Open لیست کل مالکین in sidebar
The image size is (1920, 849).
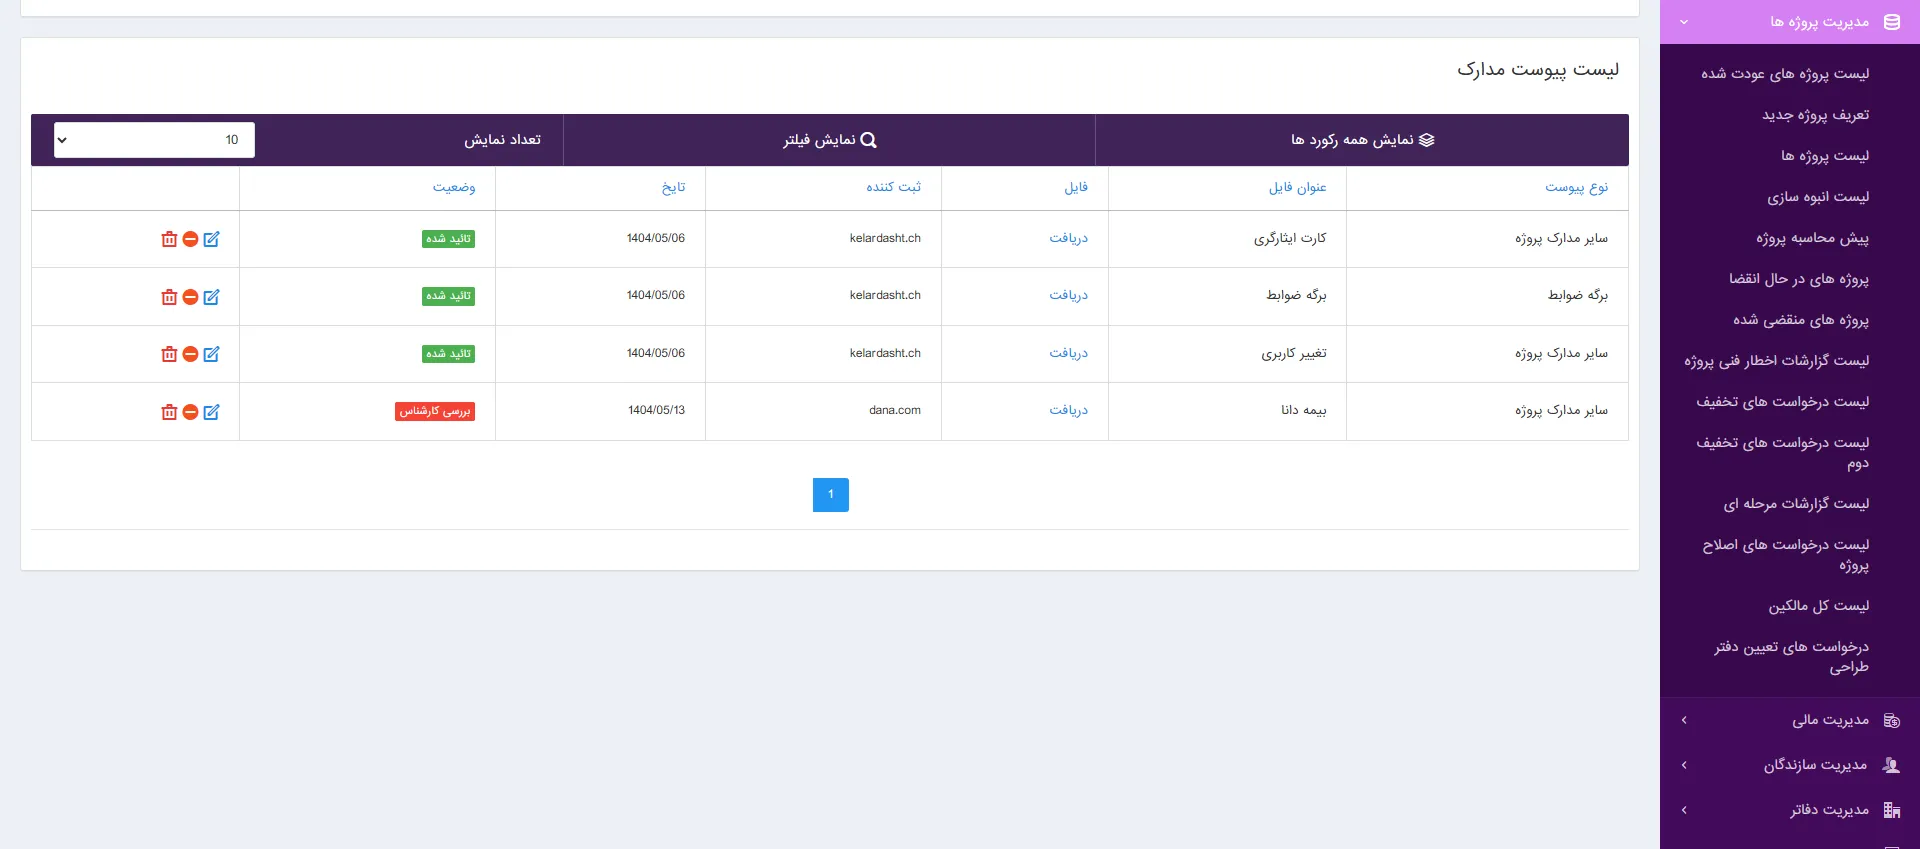(1818, 606)
